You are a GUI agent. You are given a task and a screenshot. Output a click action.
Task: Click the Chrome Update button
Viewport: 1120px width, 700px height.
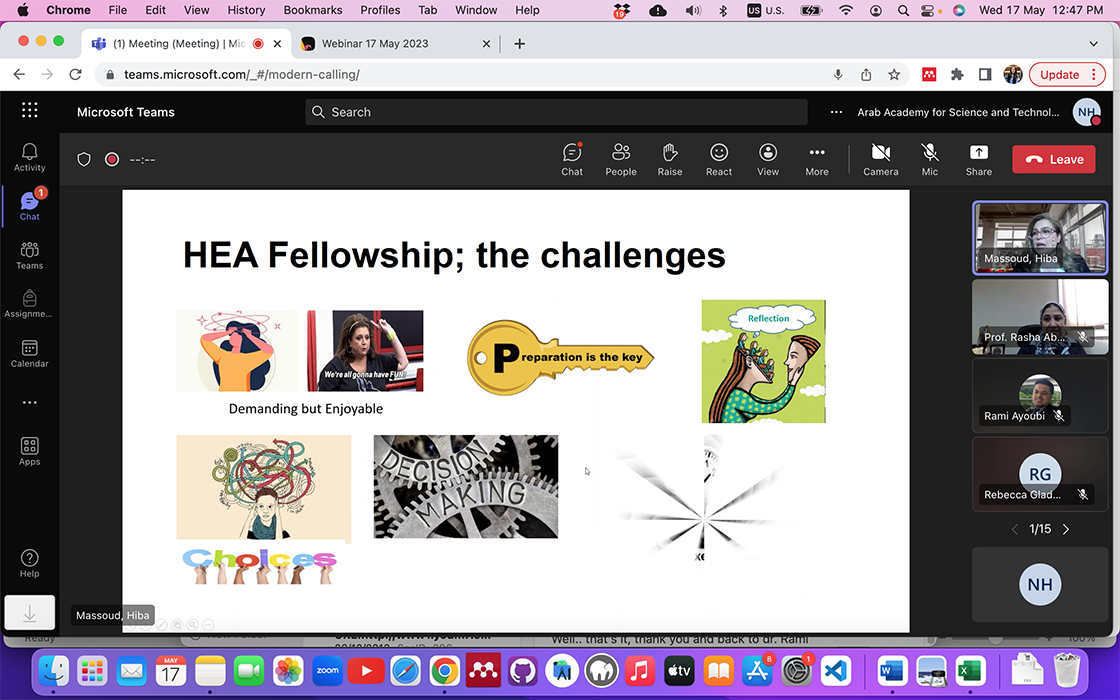click(1059, 75)
